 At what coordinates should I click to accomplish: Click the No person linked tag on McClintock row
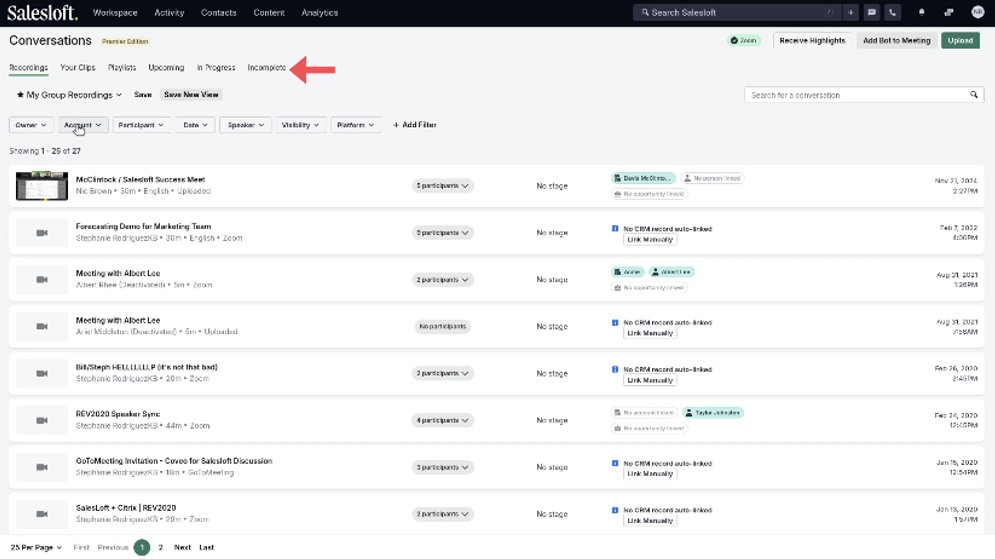712,178
